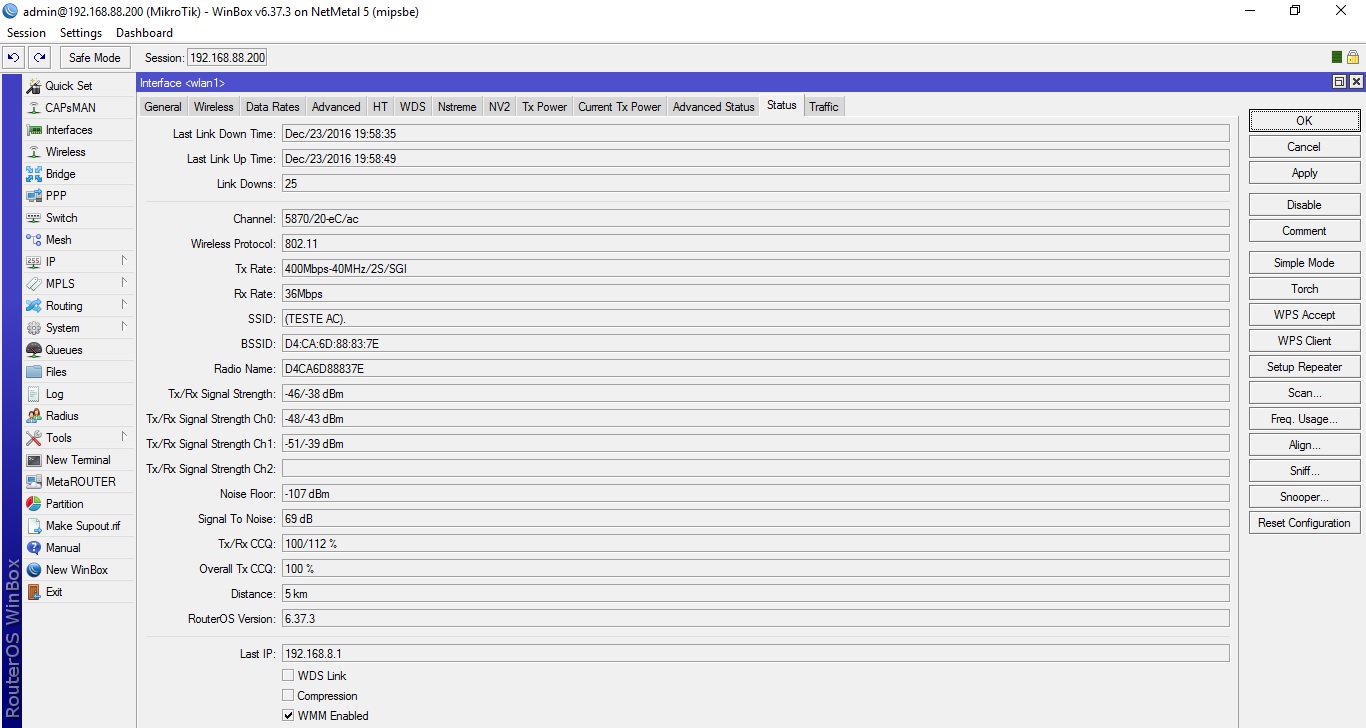Open the Queues sidebar icon
1366x728 pixels.
[34, 350]
